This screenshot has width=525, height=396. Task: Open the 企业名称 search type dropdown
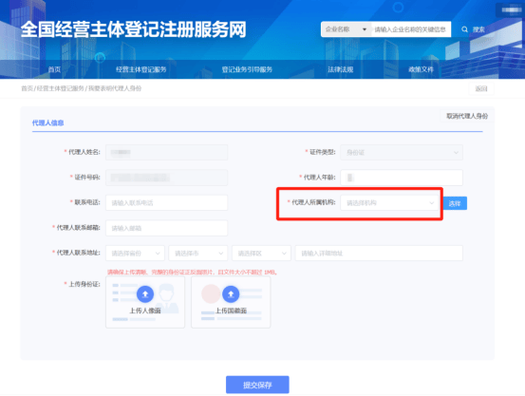346,29
